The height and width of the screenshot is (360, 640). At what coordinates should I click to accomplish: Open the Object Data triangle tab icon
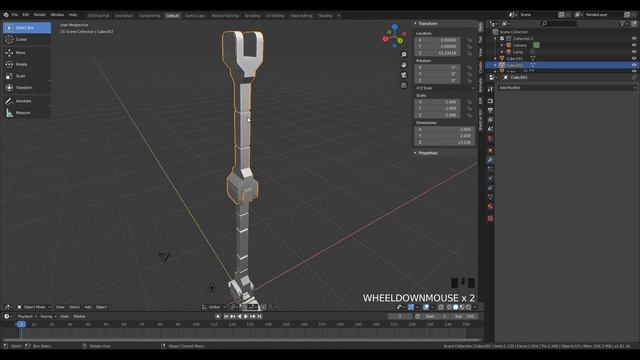tap(490, 197)
